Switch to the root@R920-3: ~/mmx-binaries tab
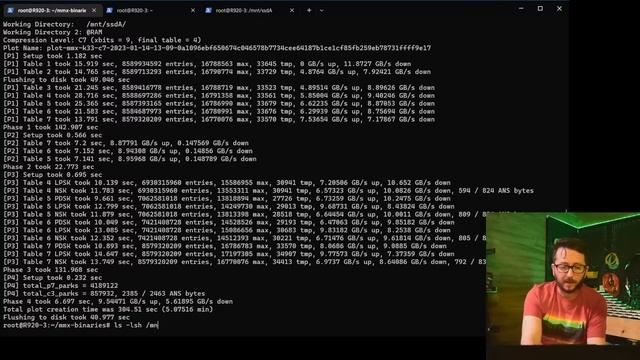The height and width of the screenshot is (360, 640). (x=52, y=10)
